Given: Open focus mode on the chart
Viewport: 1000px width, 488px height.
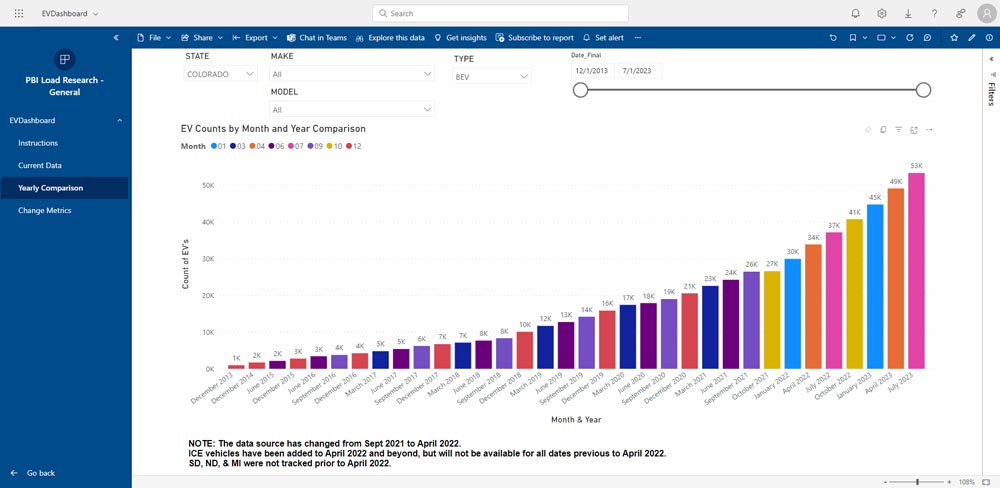Looking at the screenshot, I should tap(914, 130).
